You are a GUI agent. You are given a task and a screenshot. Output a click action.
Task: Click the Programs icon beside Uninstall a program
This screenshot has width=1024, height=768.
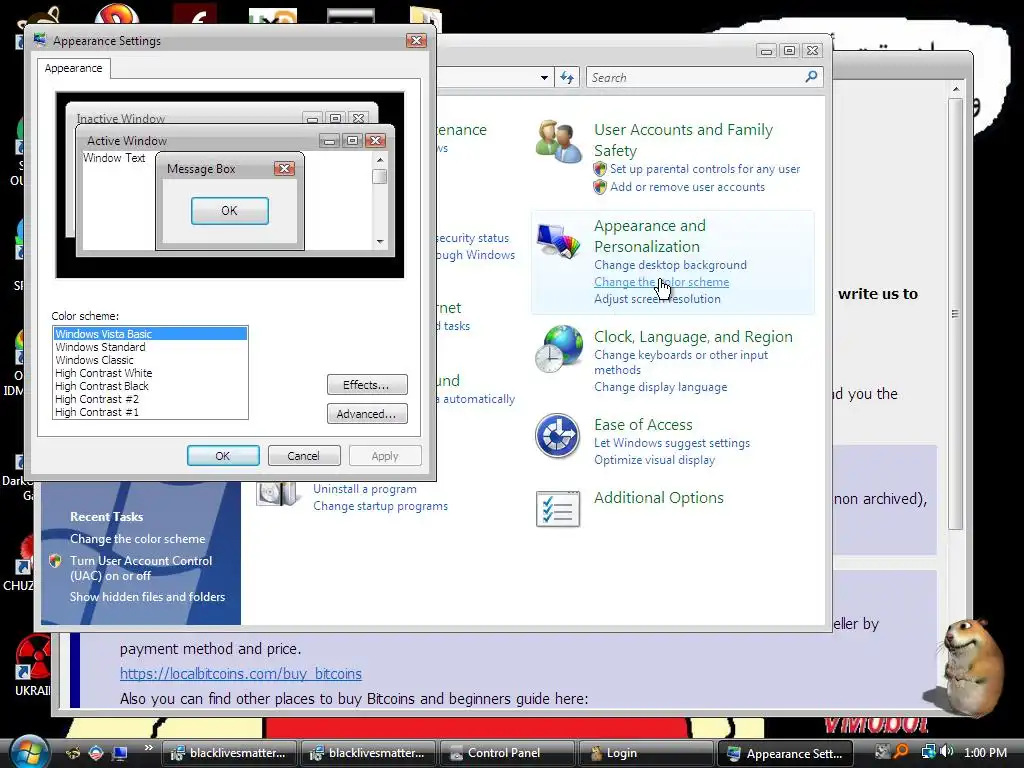click(x=278, y=494)
